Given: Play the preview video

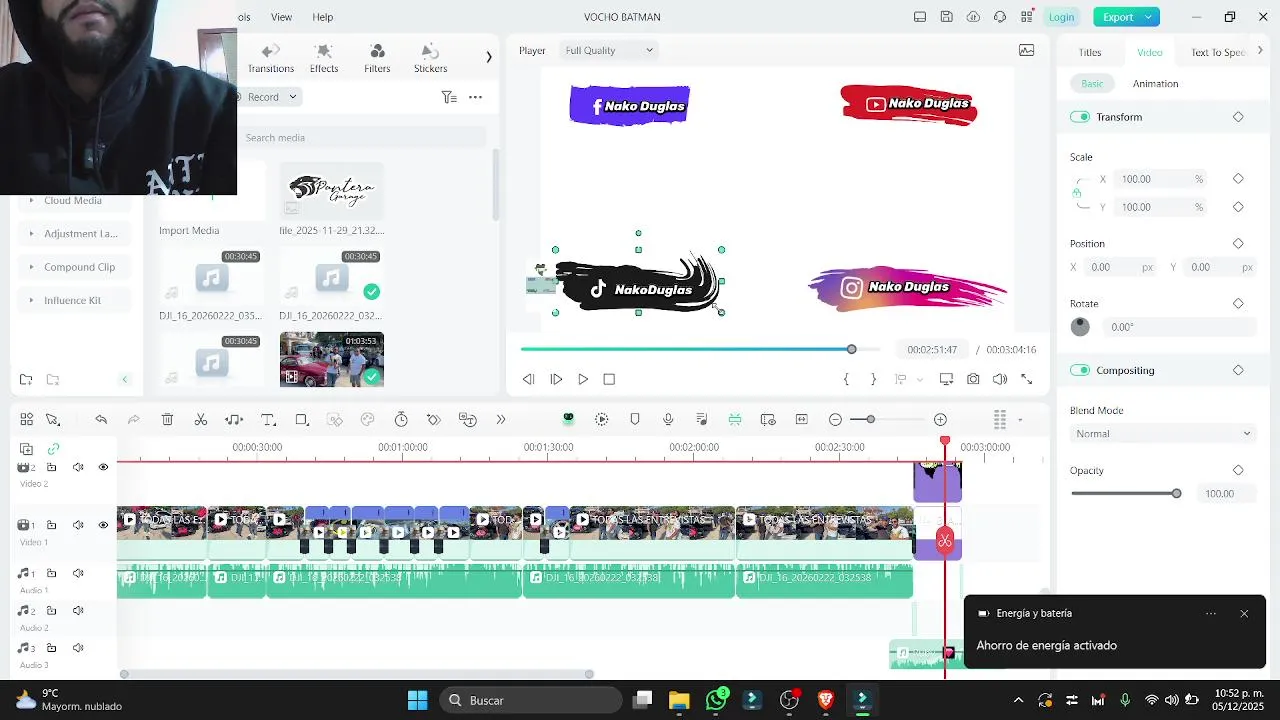Looking at the screenshot, I should coord(583,379).
